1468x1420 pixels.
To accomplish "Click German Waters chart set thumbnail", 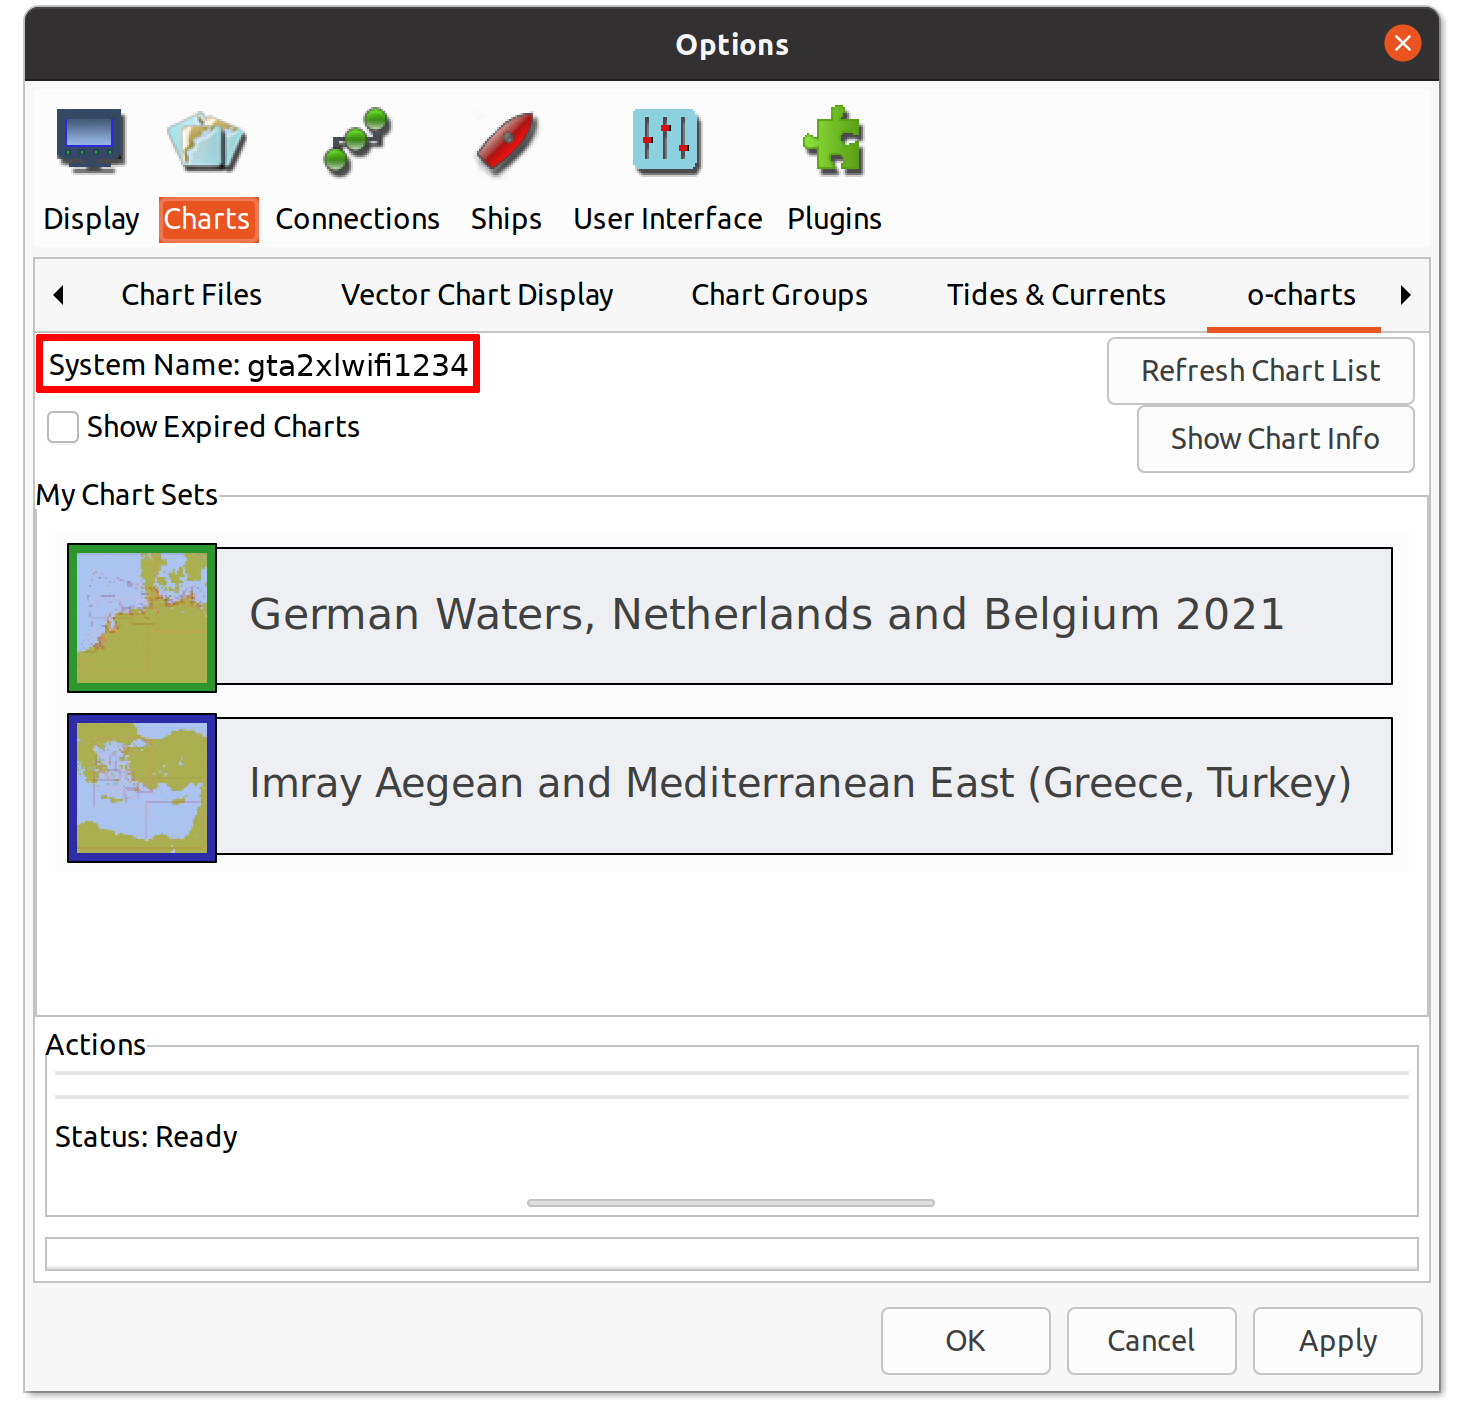I will (x=142, y=617).
